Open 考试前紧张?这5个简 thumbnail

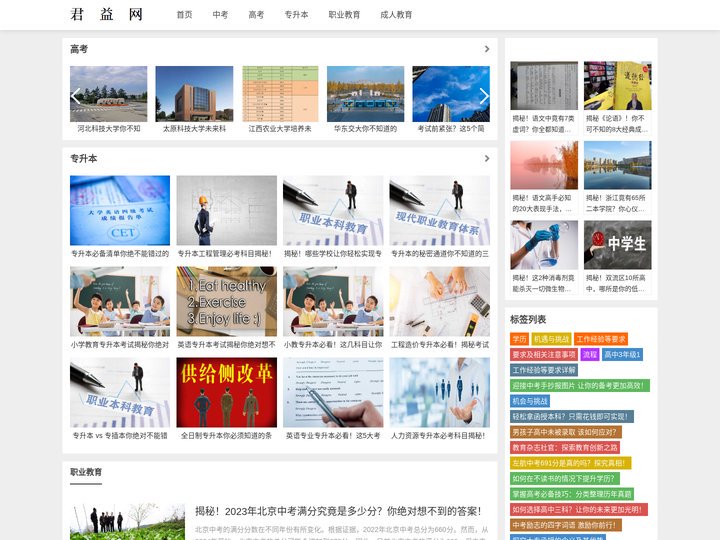click(x=451, y=94)
